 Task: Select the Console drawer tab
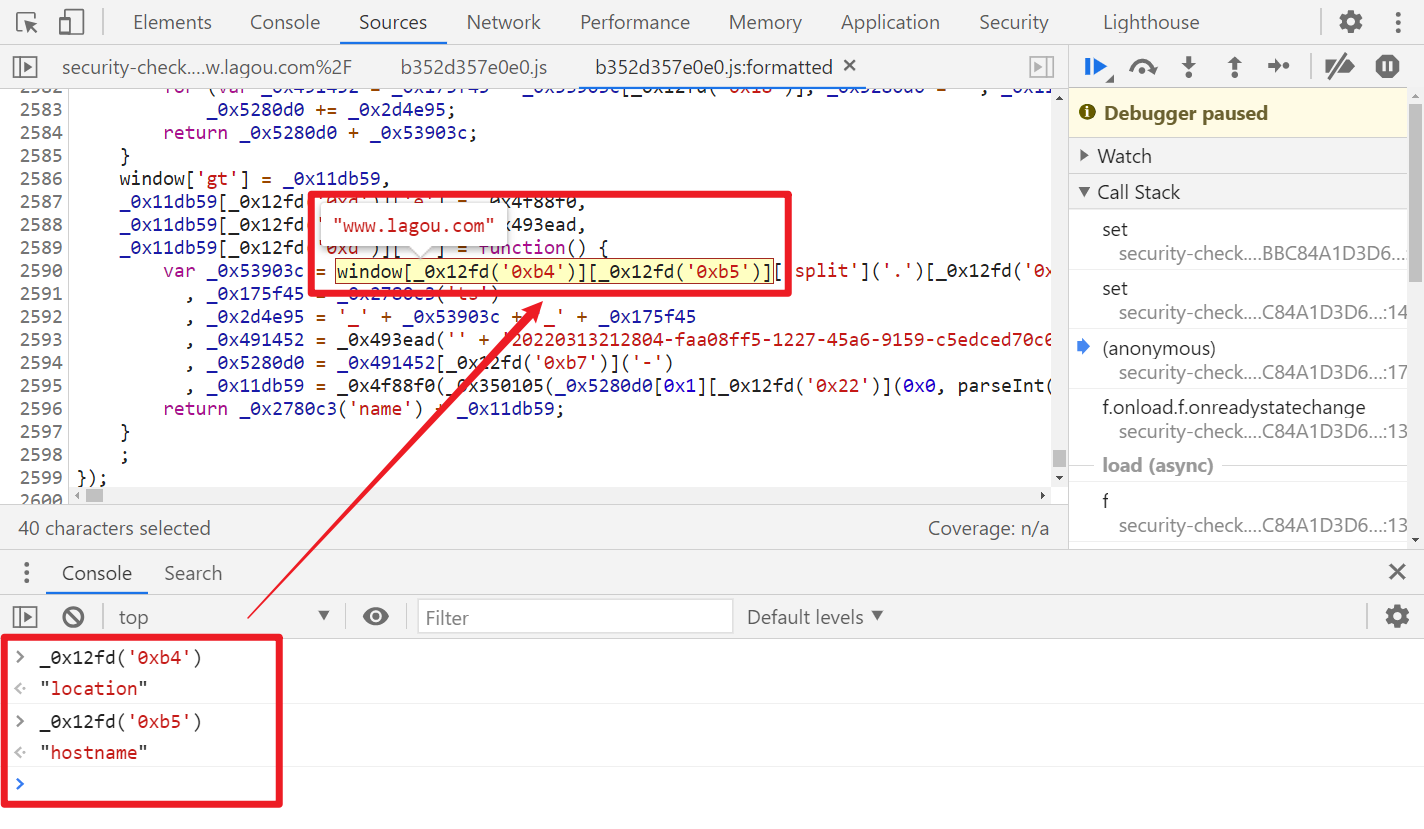[x=97, y=573]
